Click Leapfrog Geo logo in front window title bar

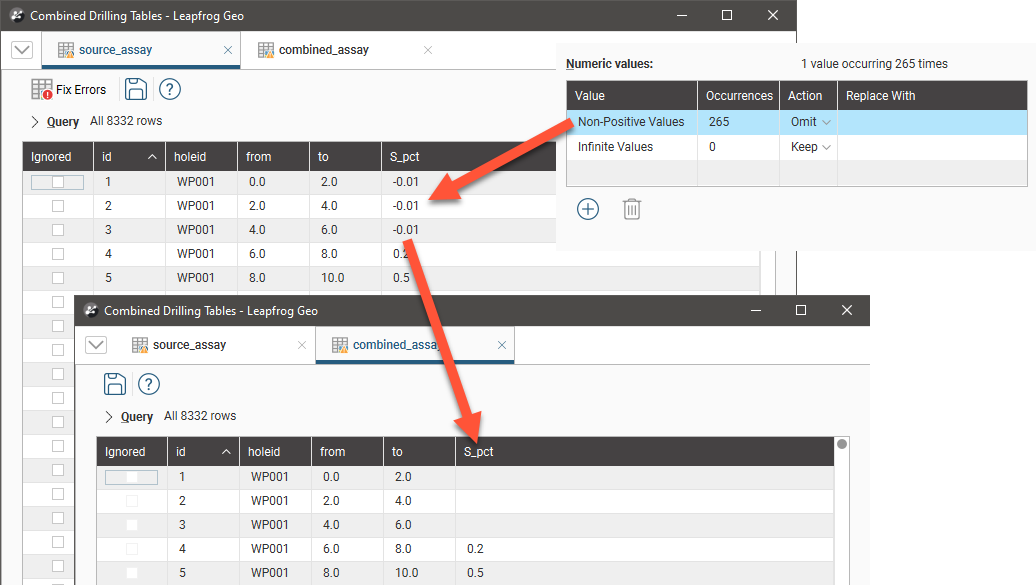point(91,310)
